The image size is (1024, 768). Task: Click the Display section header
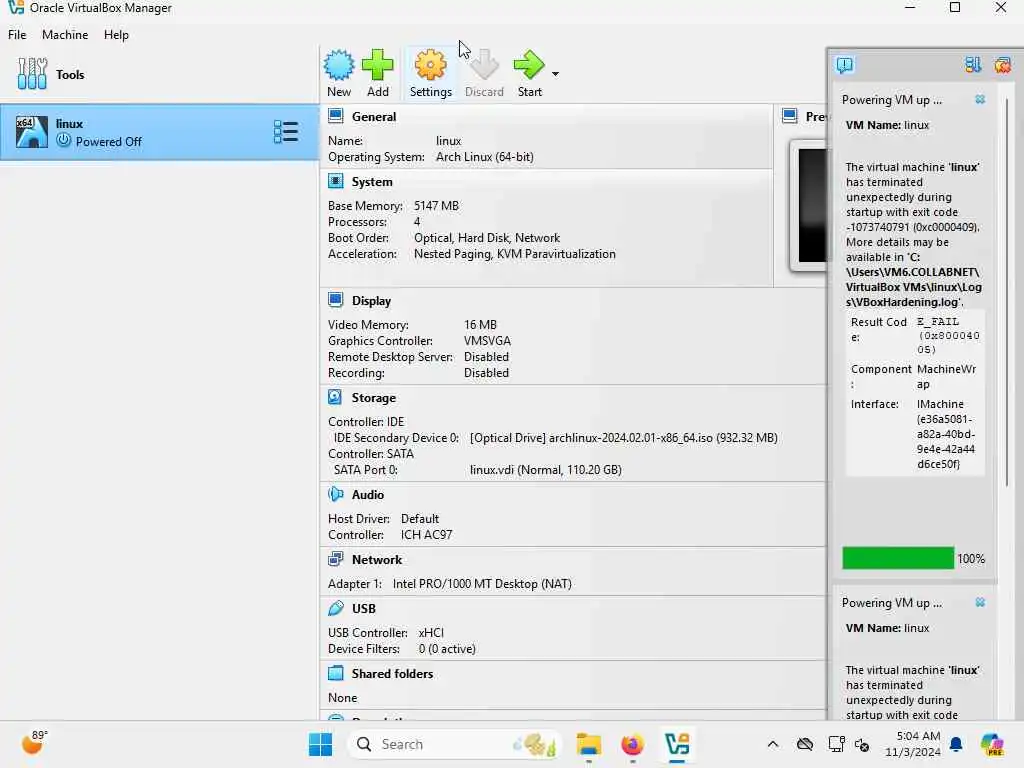371,301
